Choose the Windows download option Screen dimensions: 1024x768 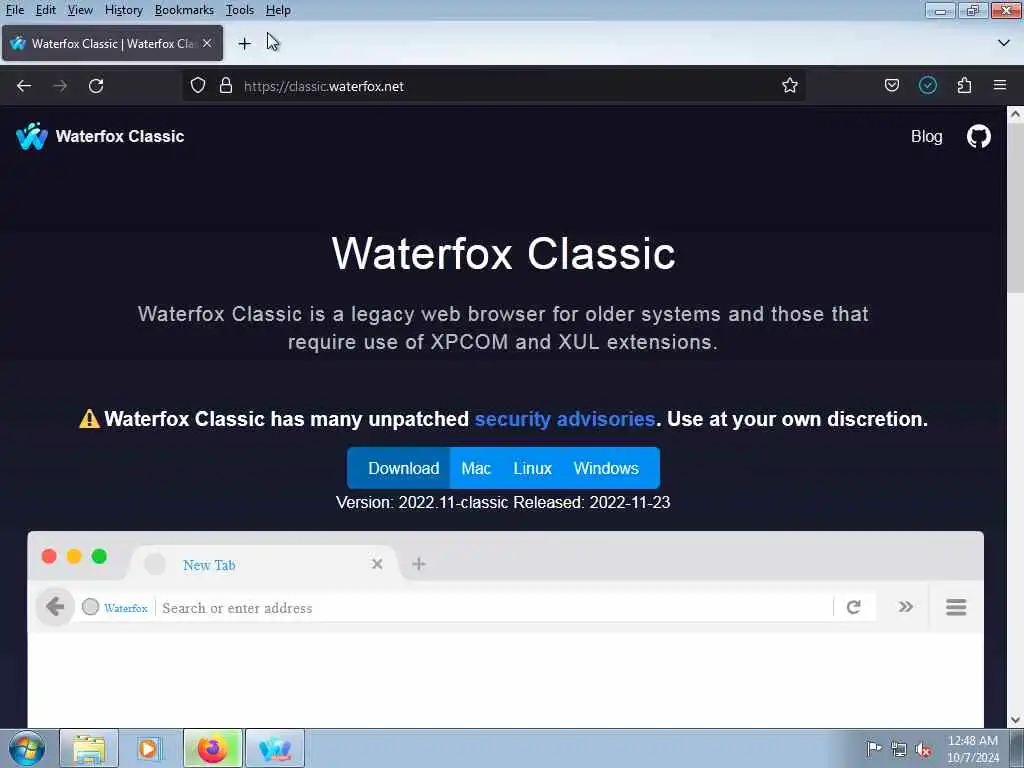click(x=606, y=468)
